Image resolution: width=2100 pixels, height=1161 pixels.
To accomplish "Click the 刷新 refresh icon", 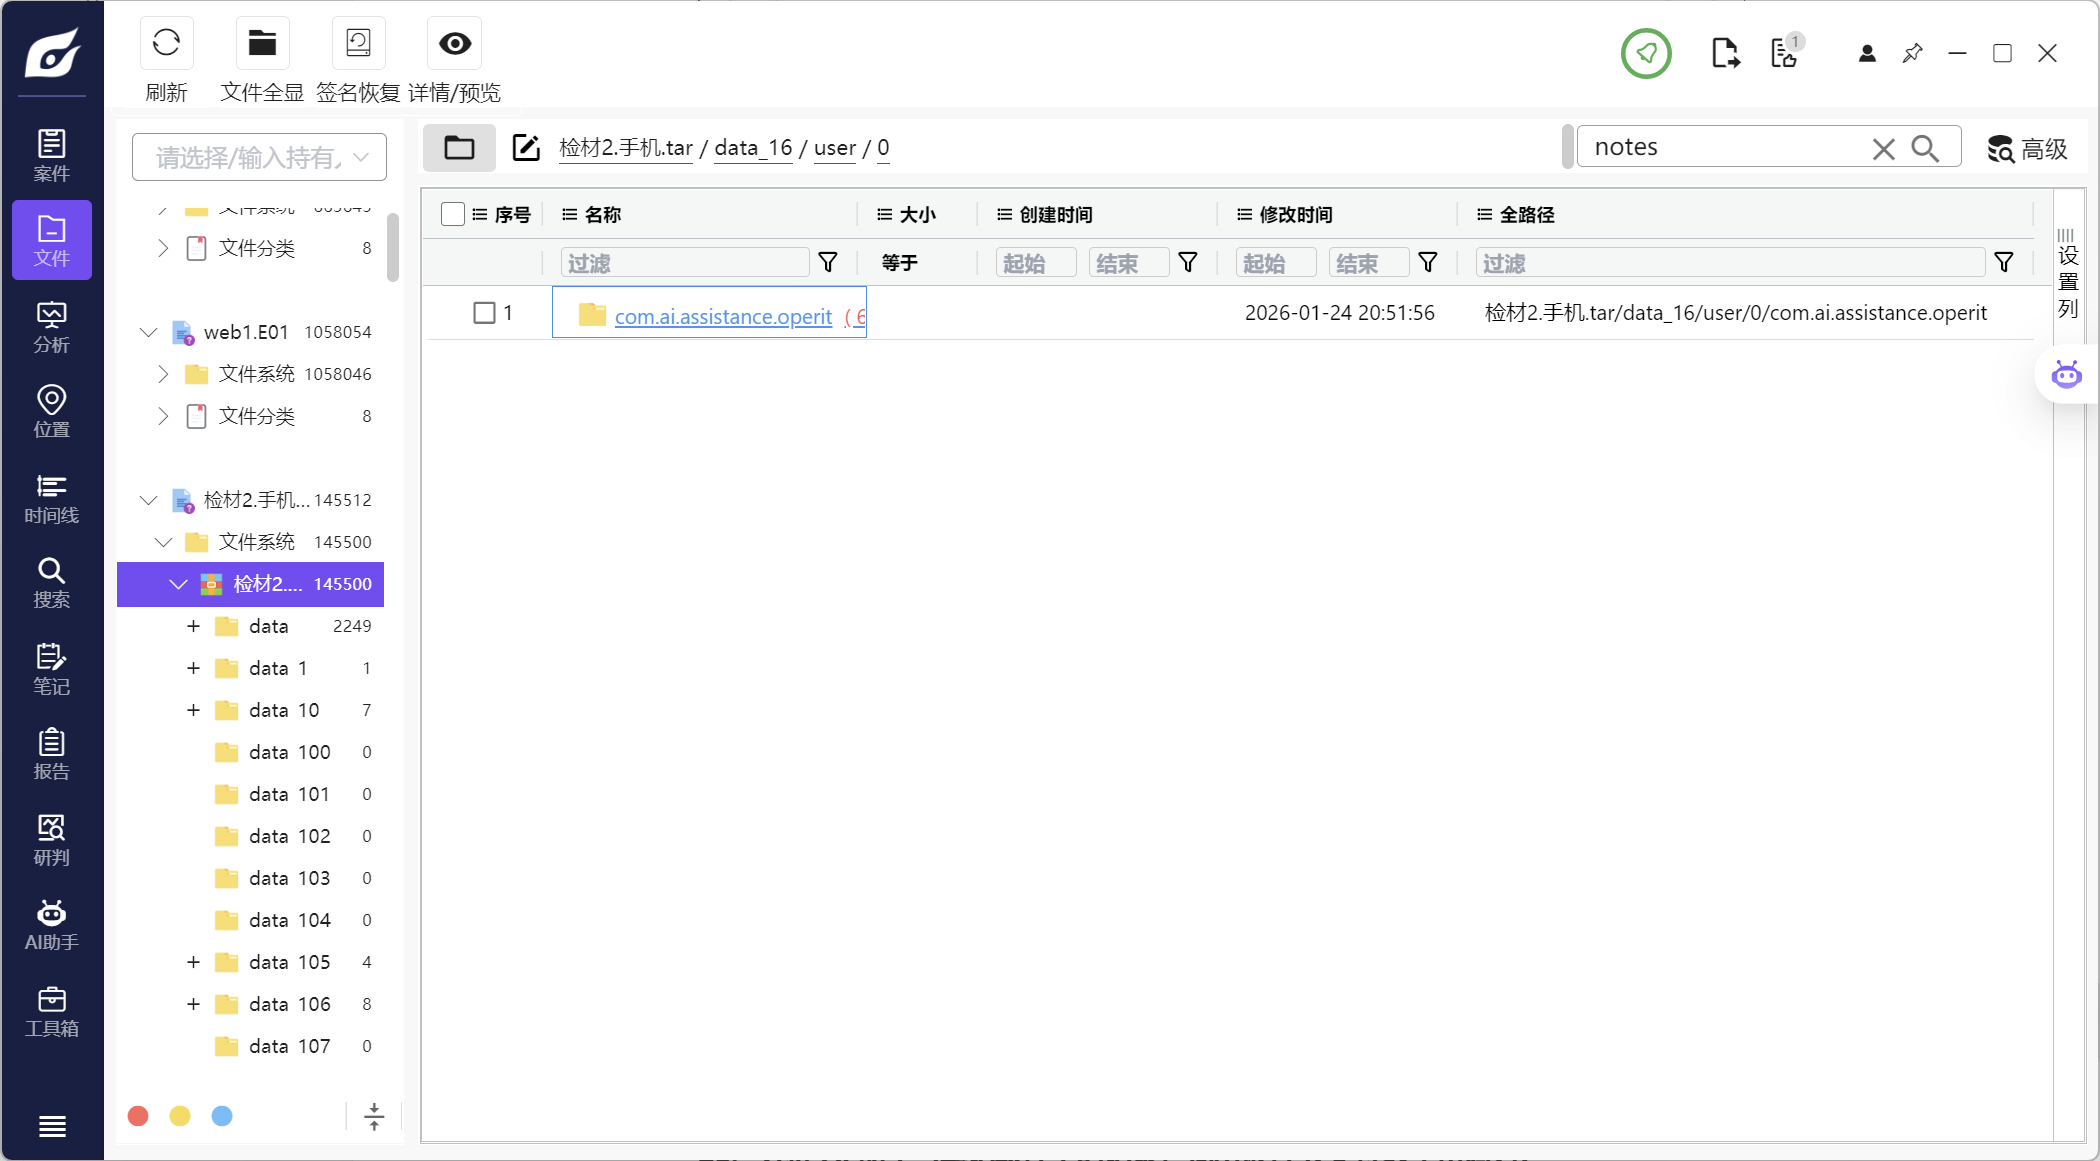I will (166, 44).
